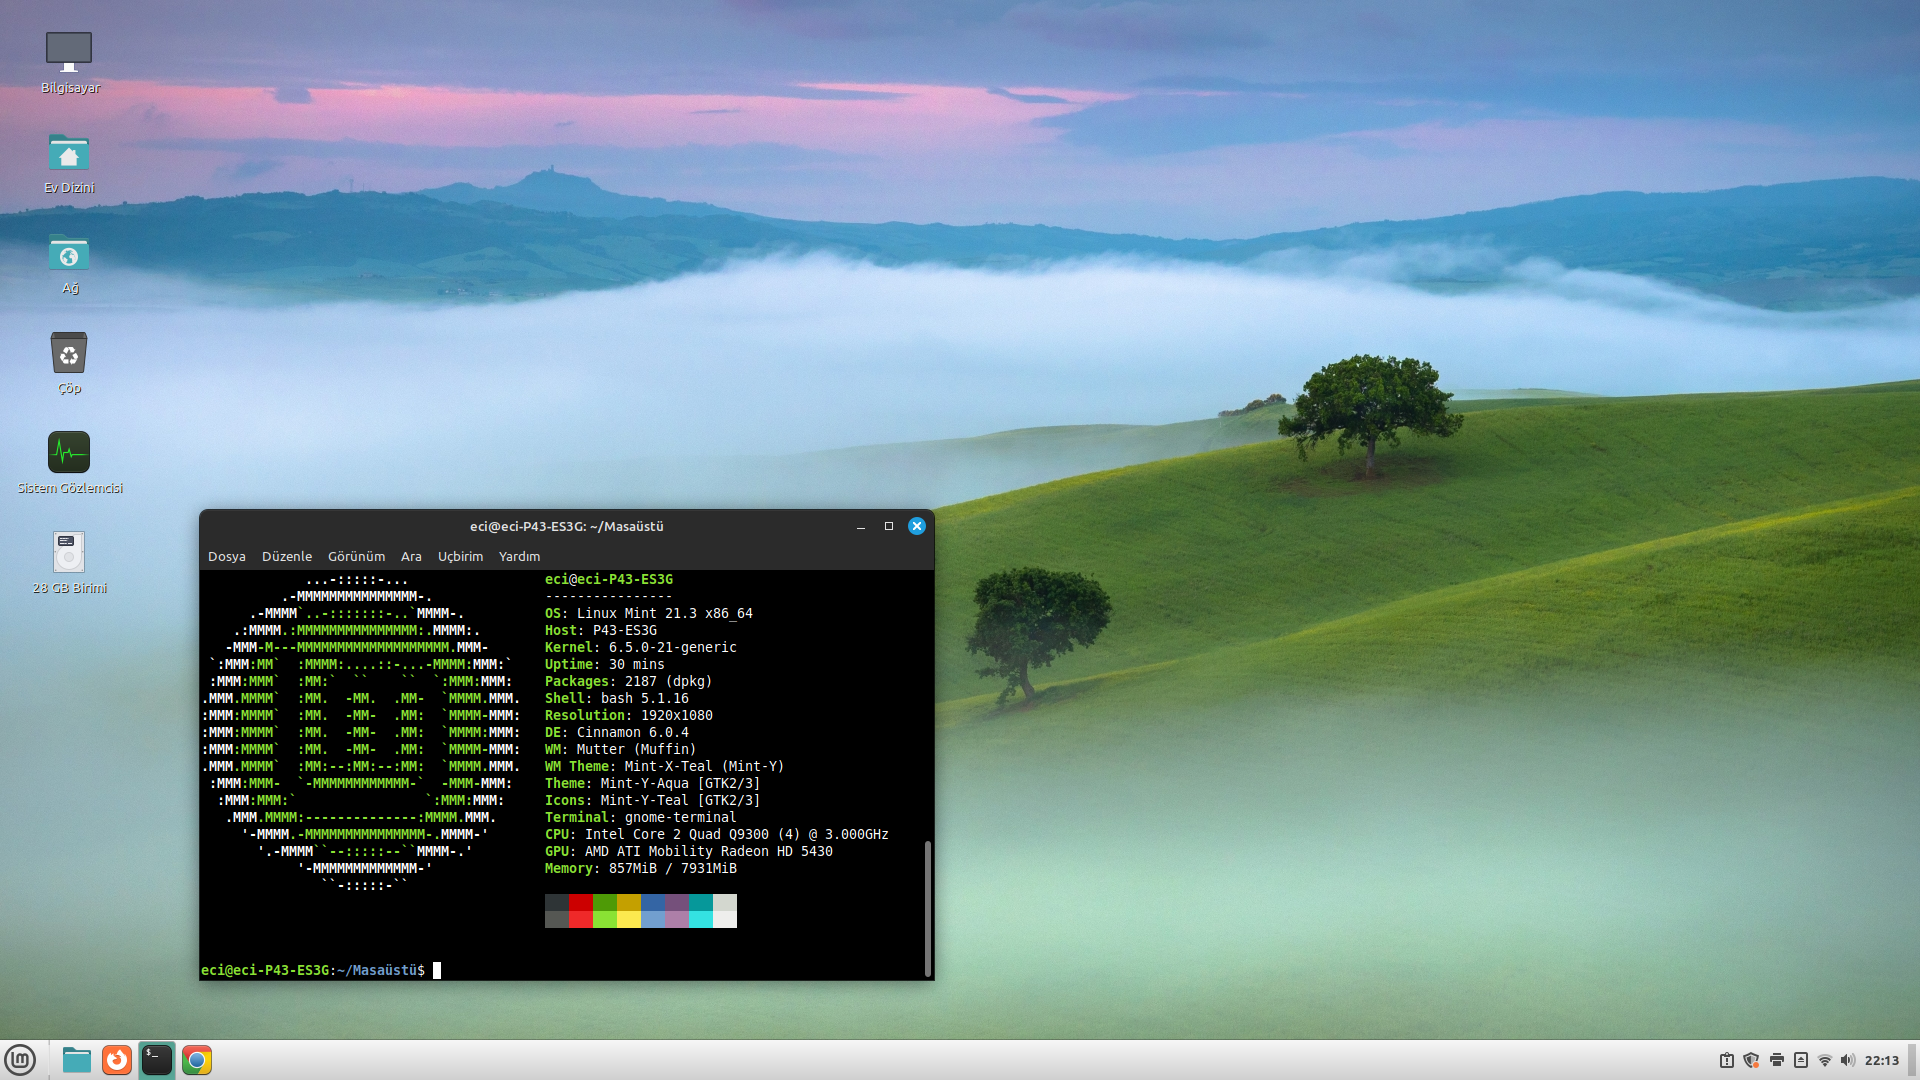
Task: Click the printer tray icon
Action: coord(1777,1060)
